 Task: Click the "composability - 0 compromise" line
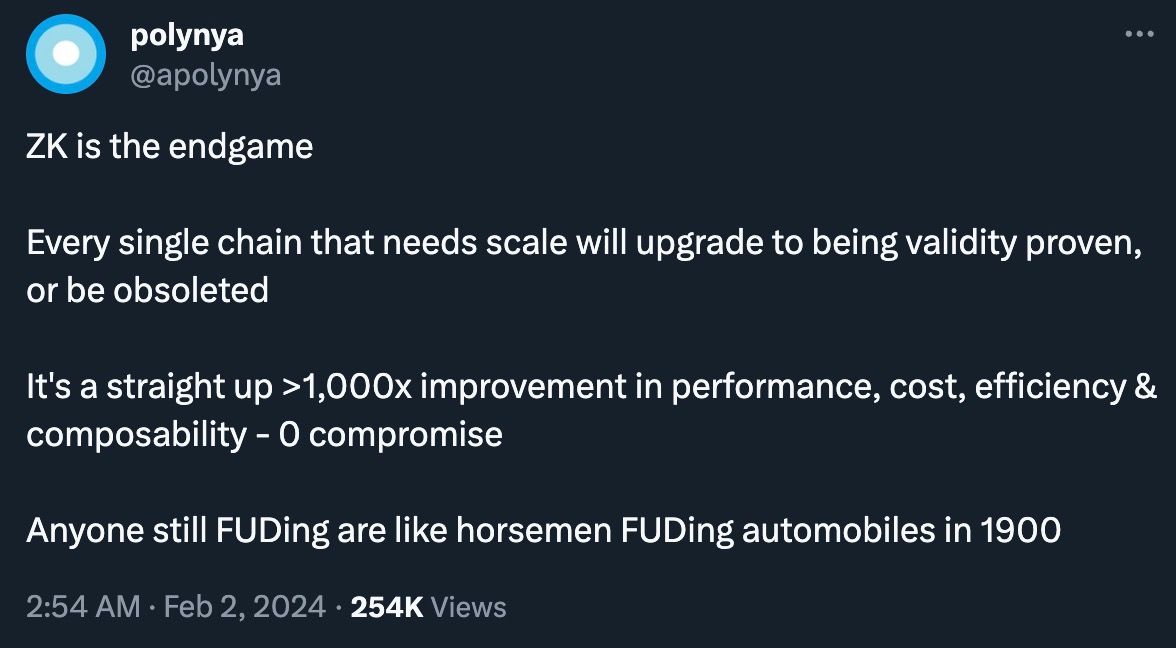tap(264, 435)
